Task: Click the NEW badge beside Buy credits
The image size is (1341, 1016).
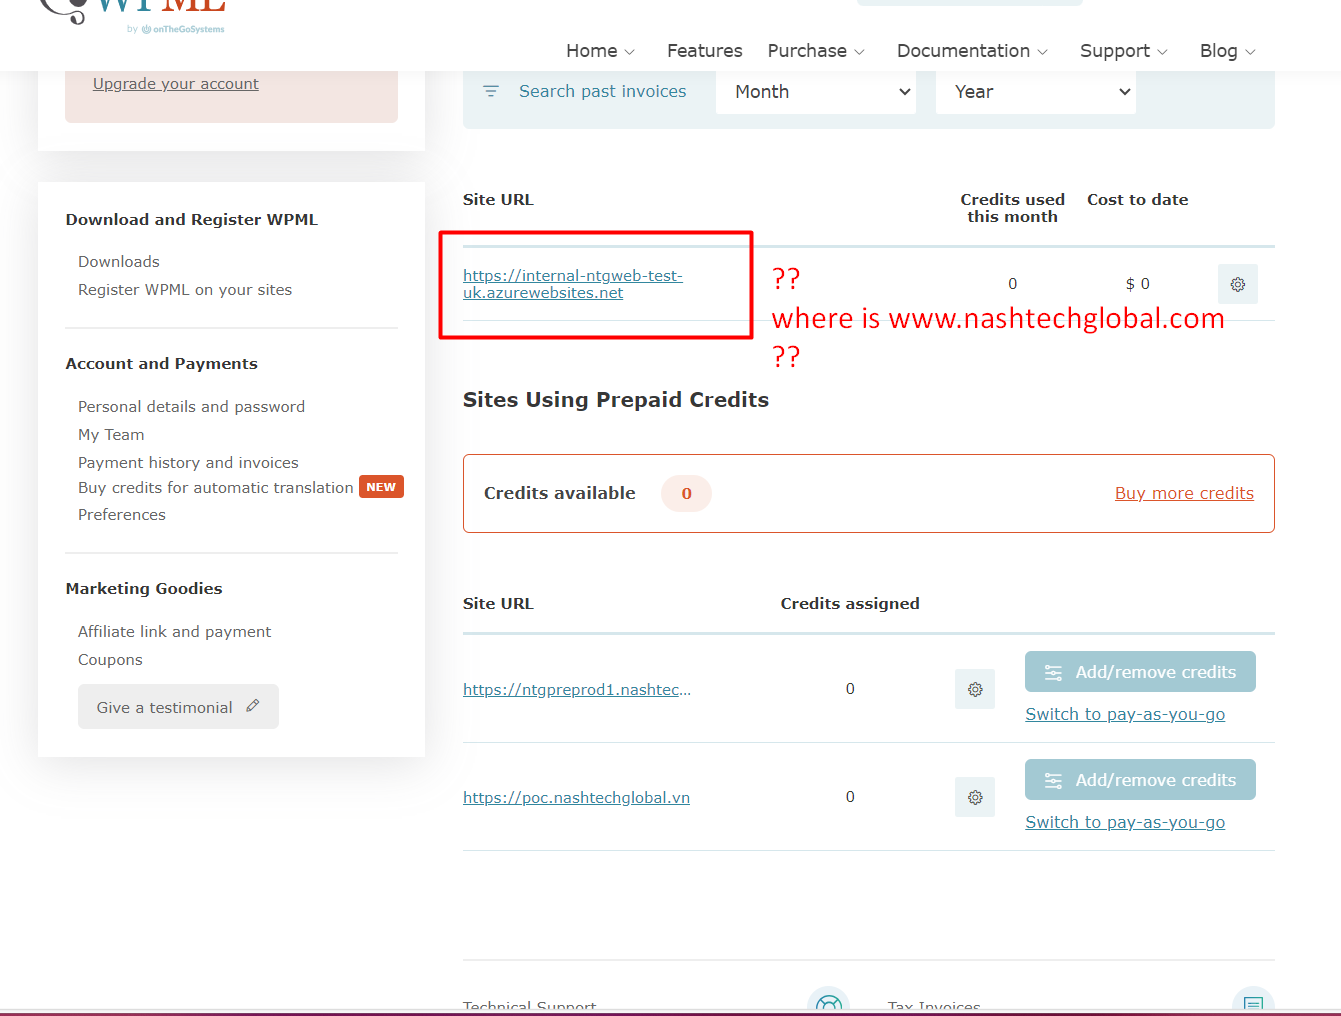Action: click(381, 487)
